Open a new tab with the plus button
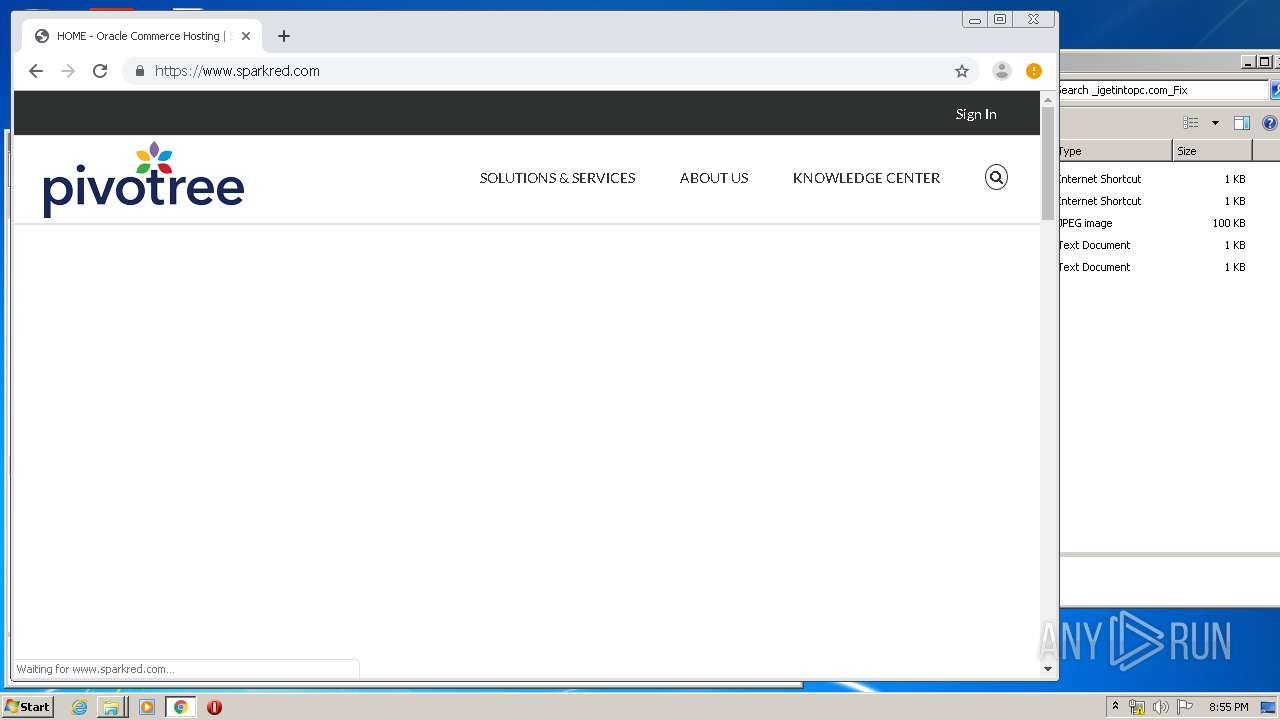Screen dimensions: 1280x720 pyautogui.click(x=284, y=36)
